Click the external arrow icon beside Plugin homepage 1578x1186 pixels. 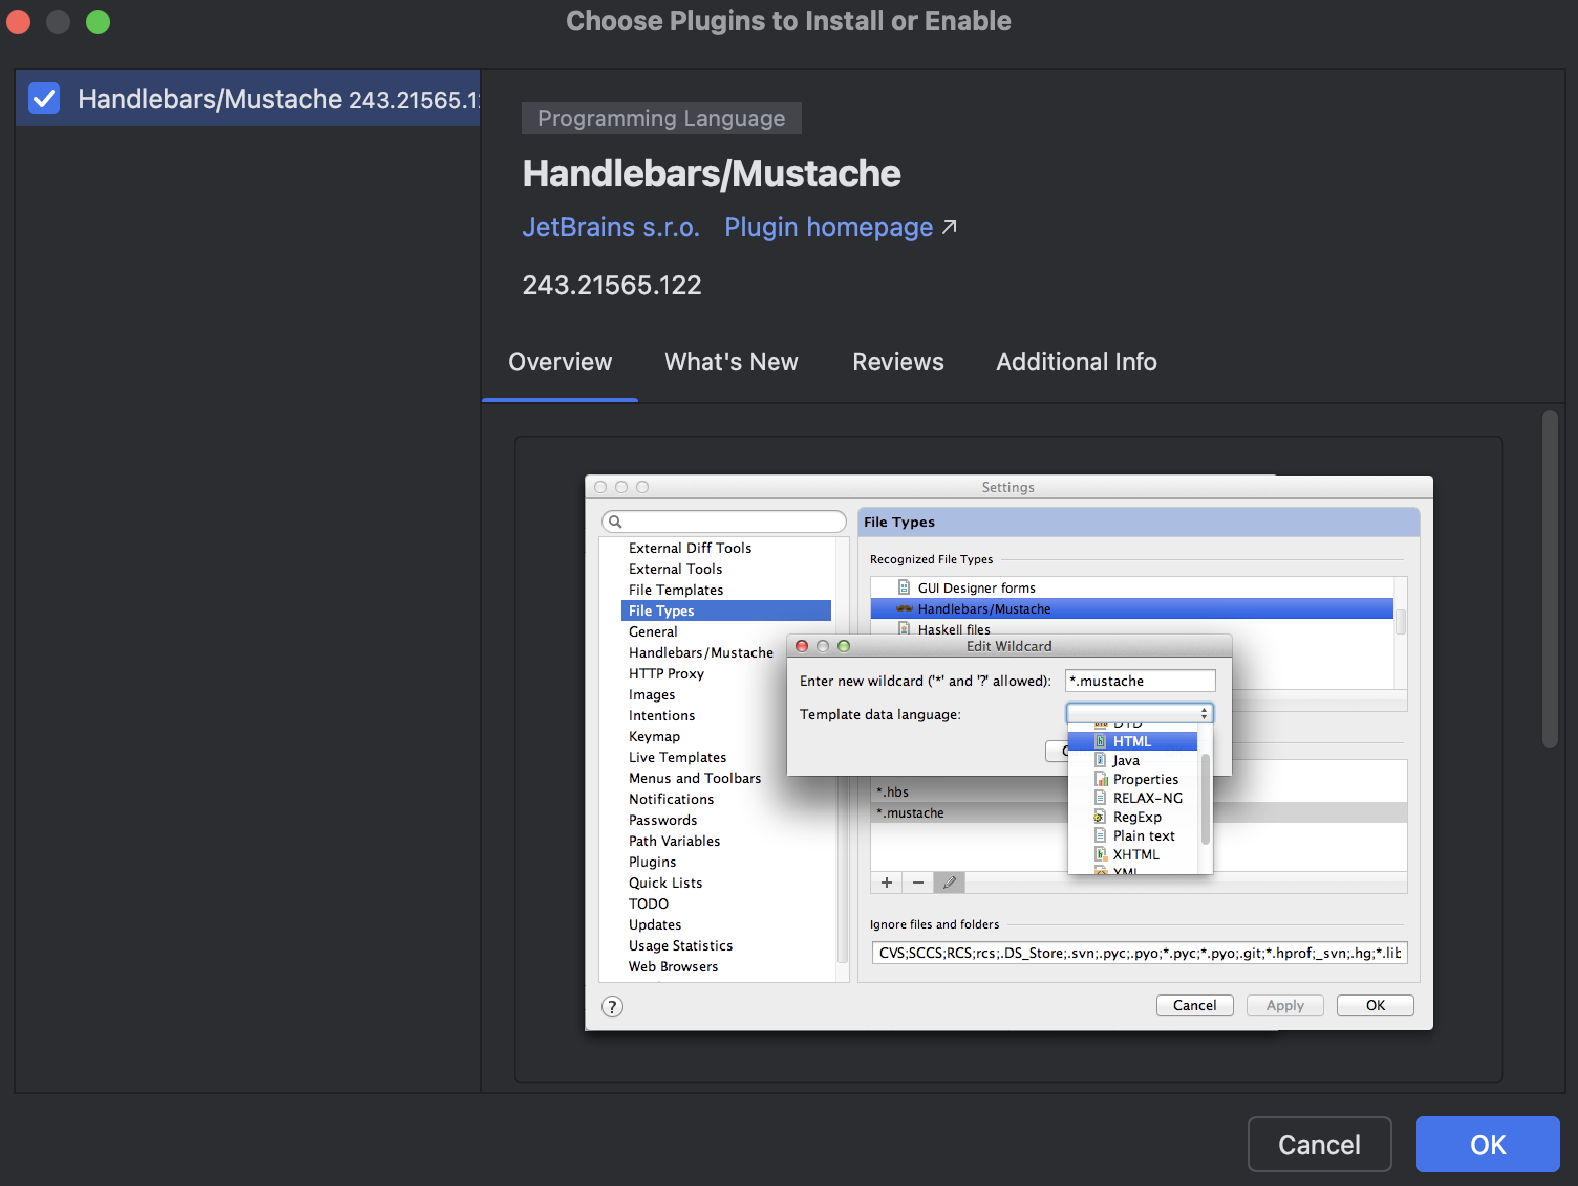(949, 227)
